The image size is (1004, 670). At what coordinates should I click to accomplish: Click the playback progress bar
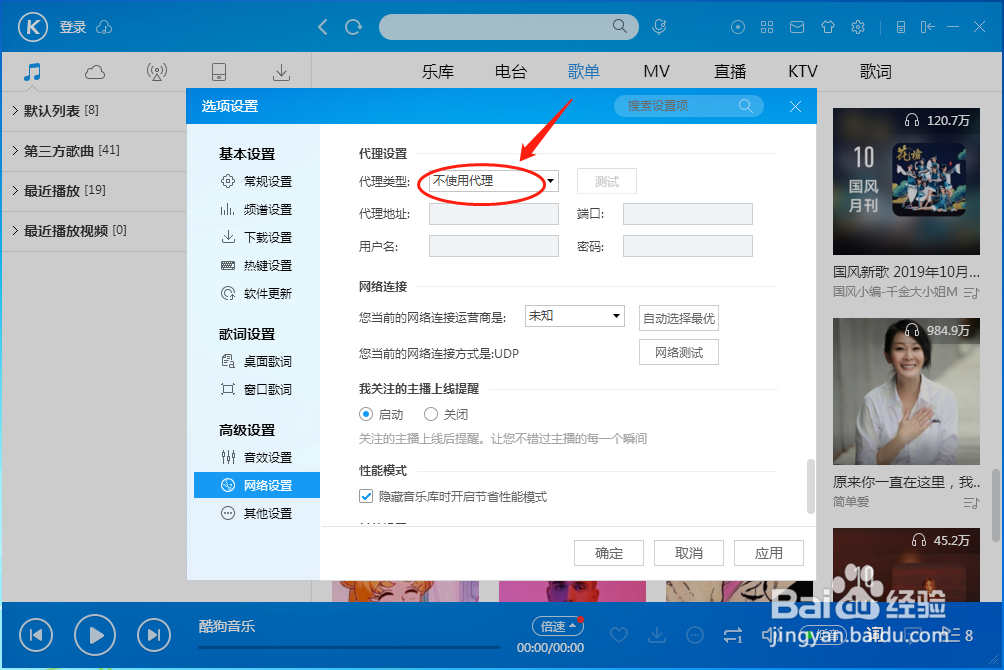[x=348, y=648]
